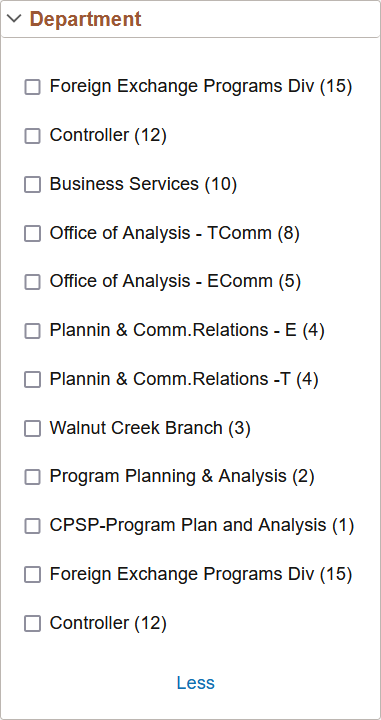Toggle Office of Analysis - EComm checkbox
This screenshot has width=381, height=720.
(x=32, y=282)
